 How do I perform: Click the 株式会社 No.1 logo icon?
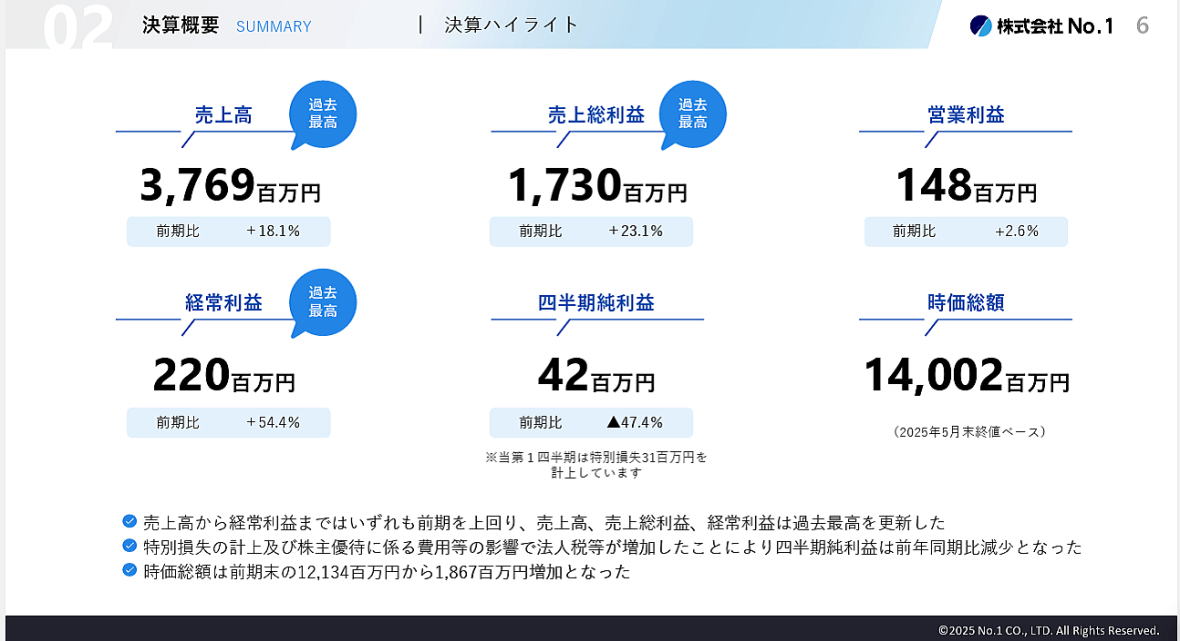980,26
